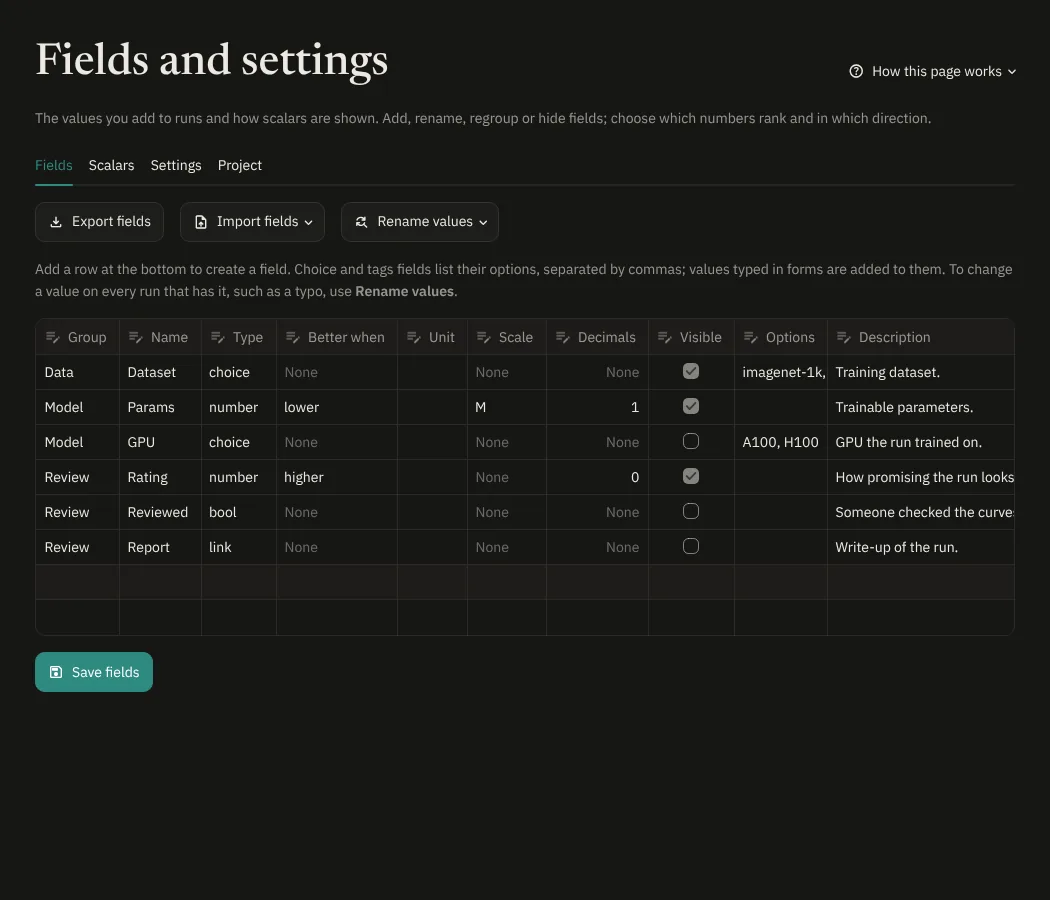Open the Type cell of the Reviewed row
The height and width of the screenshot is (900, 1050).
(x=239, y=512)
